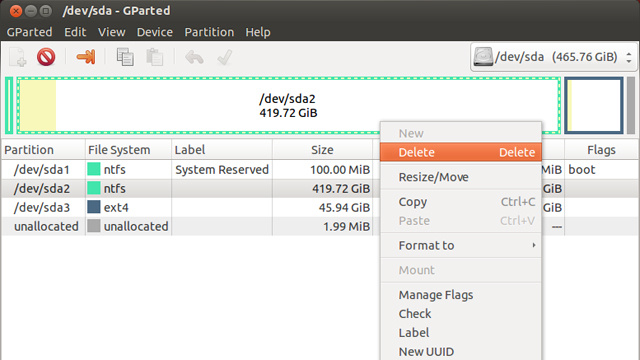Click the hard disk icon beside /dev/sda

point(483,57)
